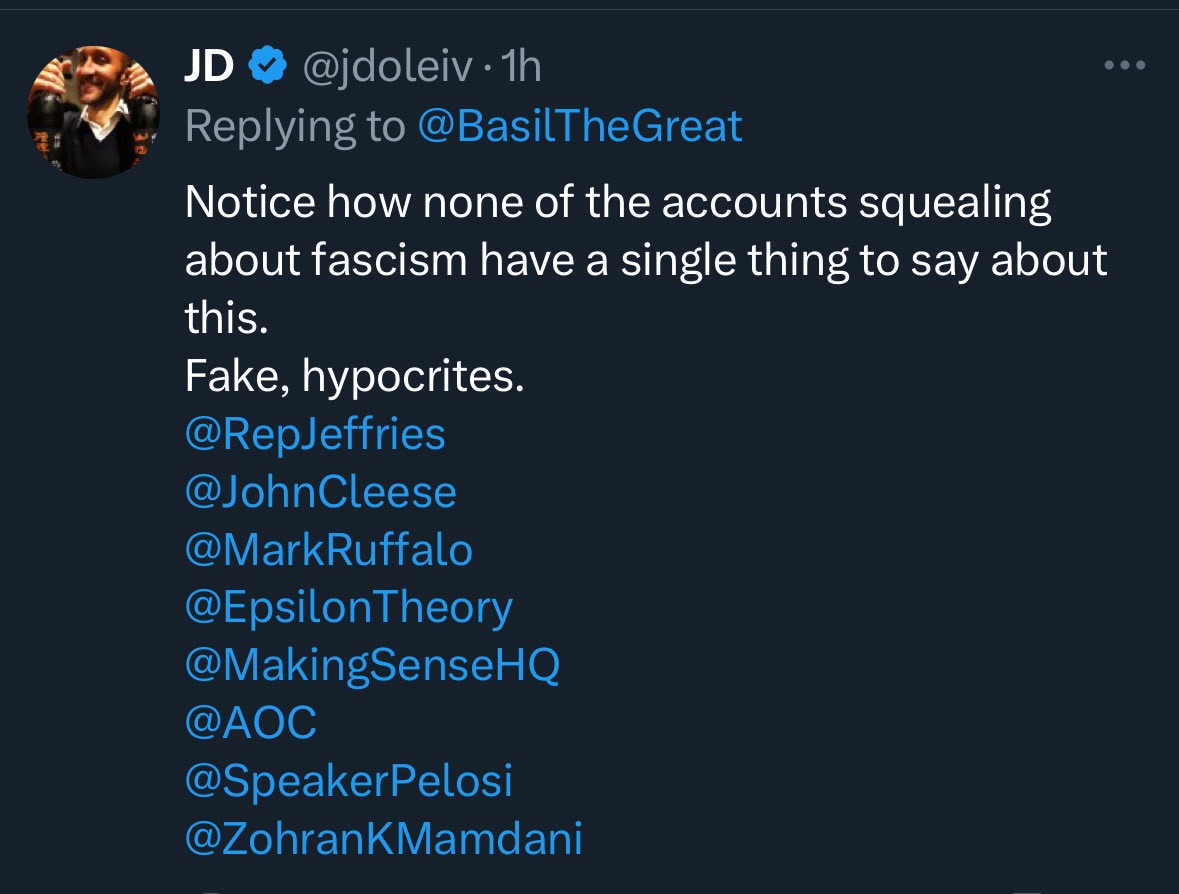Screen dimensions: 1179x894
Task: Open the @SpeakerPelosi mention
Action: pos(349,781)
